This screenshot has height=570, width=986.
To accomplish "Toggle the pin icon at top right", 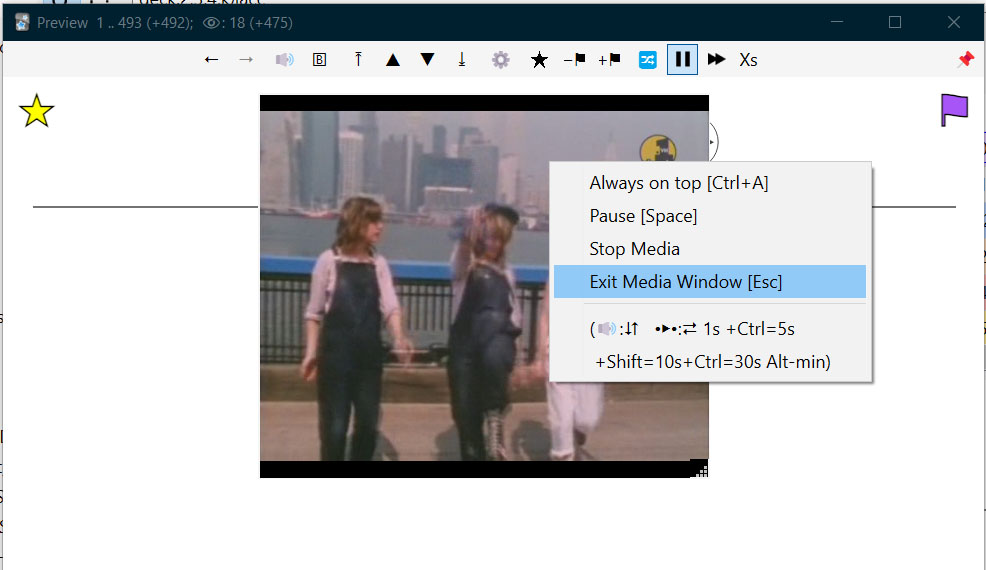I will click(x=965, y=60).
